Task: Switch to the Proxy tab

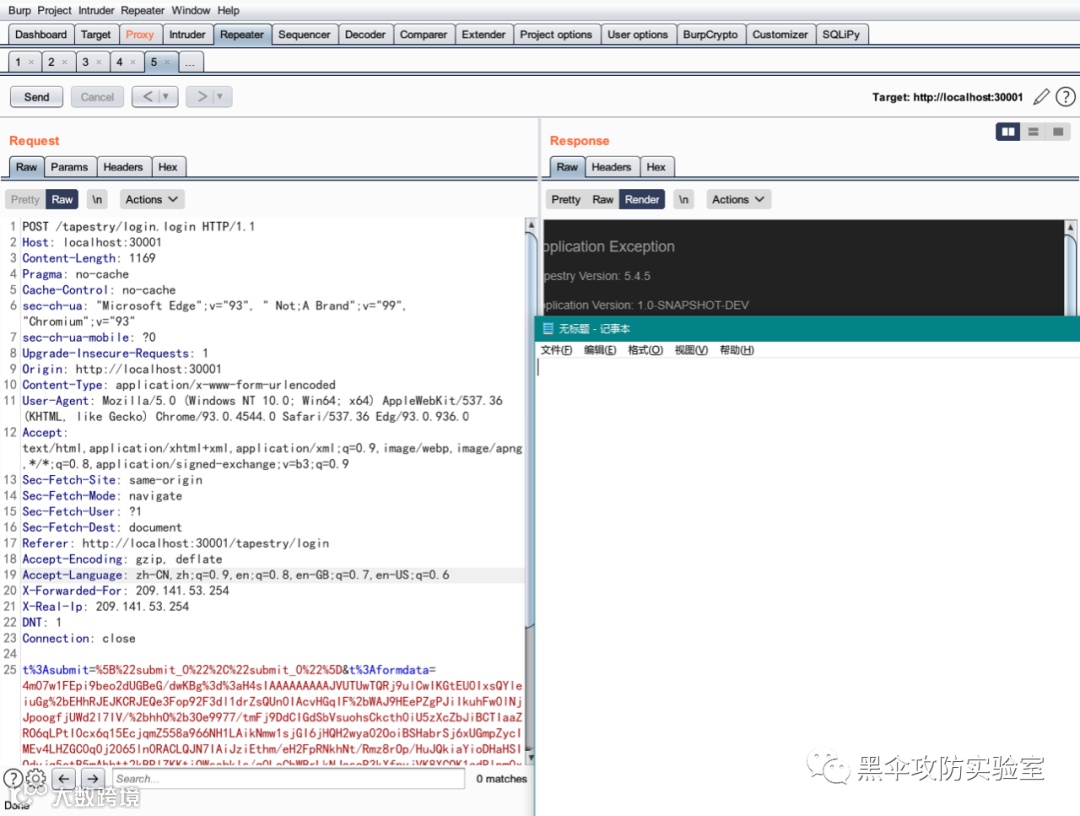Action: (140, 34)
